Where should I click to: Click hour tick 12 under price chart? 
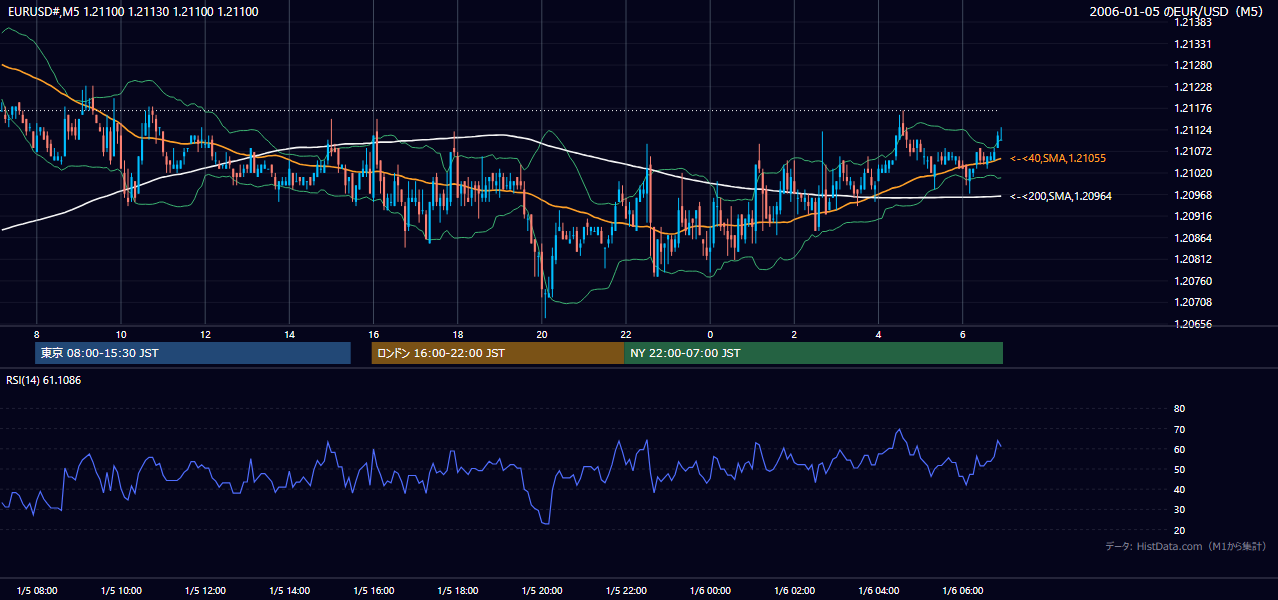(x=205, y=334)
